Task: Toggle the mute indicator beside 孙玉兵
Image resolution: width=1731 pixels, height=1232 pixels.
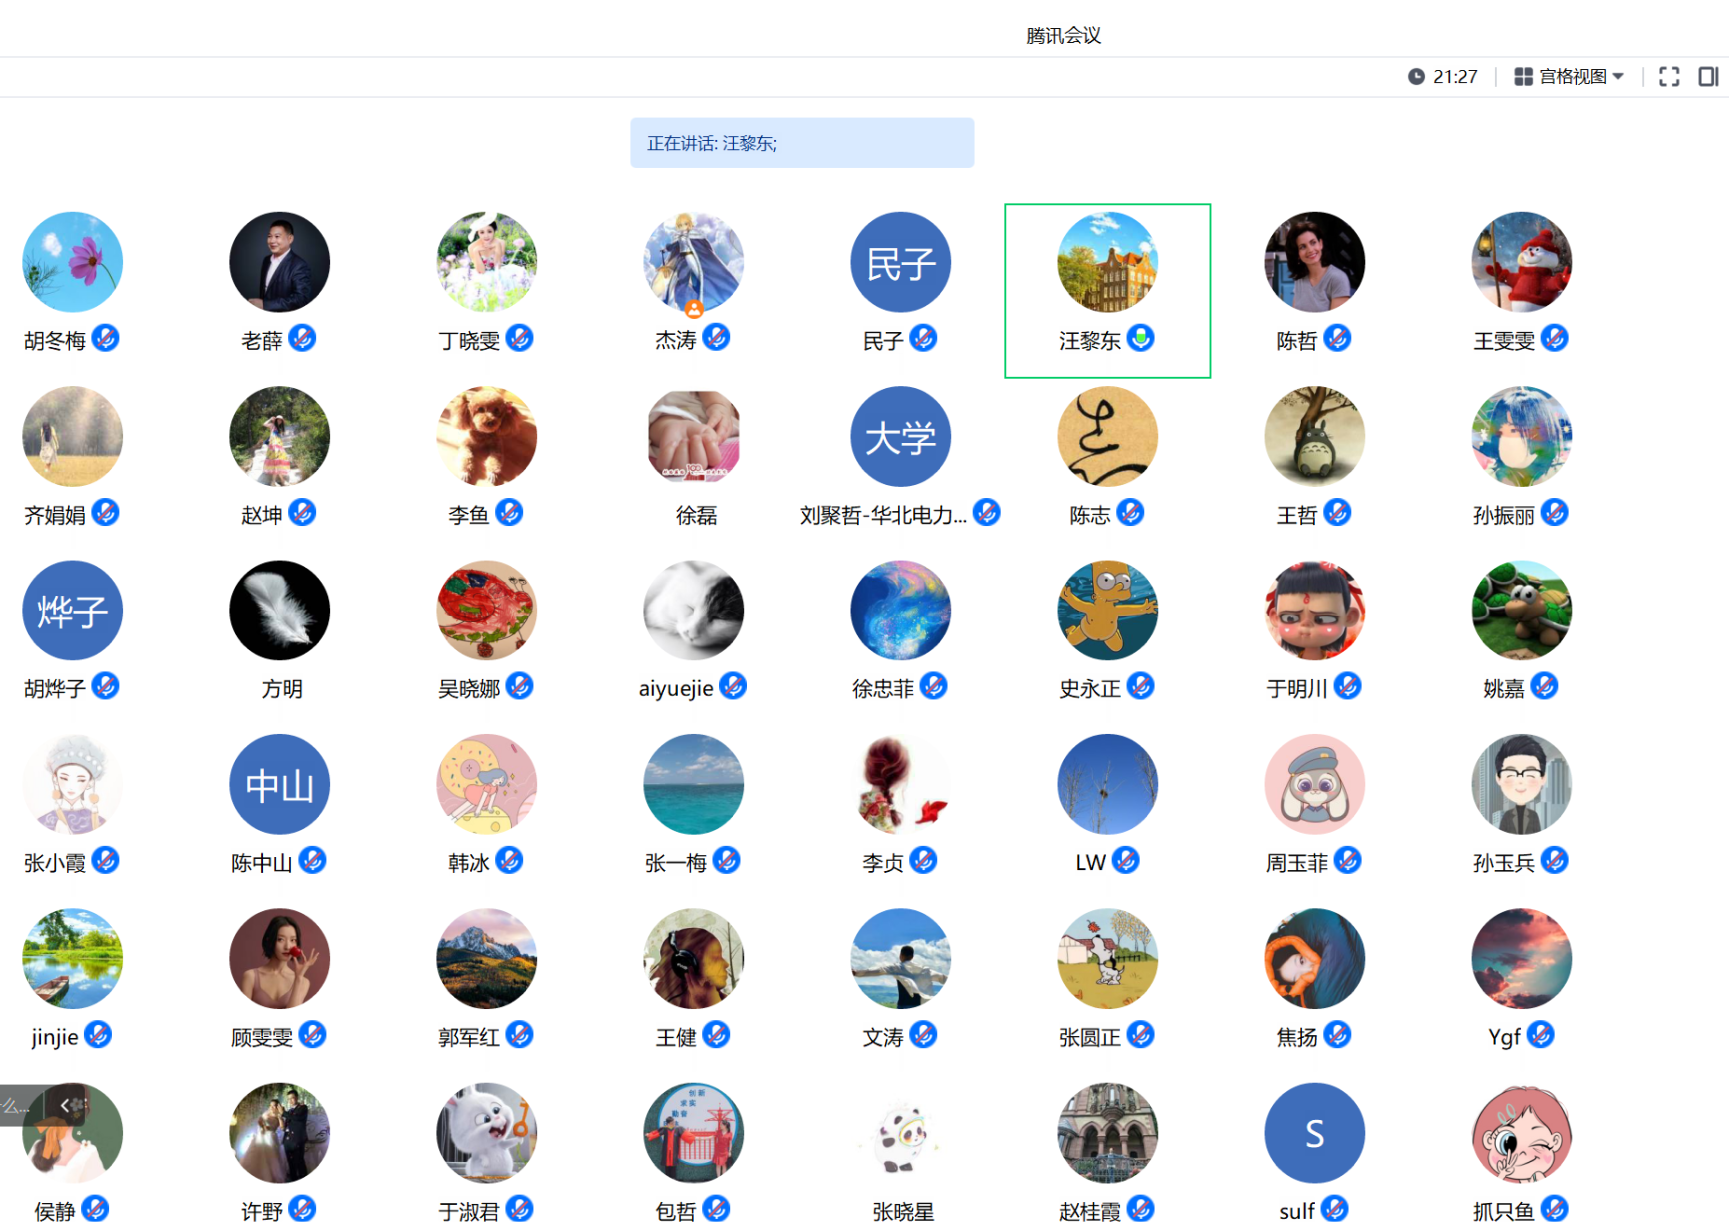Action: pyautogui.click(x=1554, y=861)
